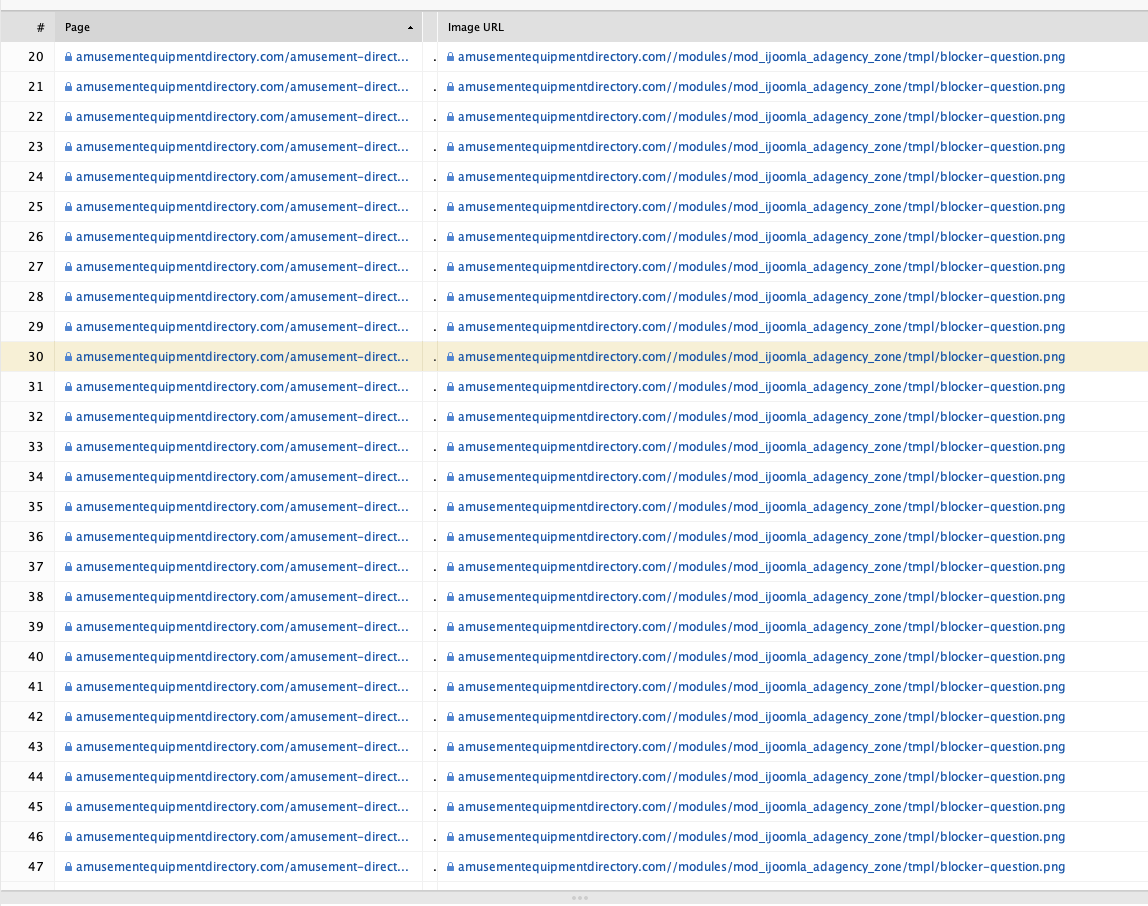Open the blocker-question.png link in row 28
The image size is (1148, 906).
click(761, 297)
